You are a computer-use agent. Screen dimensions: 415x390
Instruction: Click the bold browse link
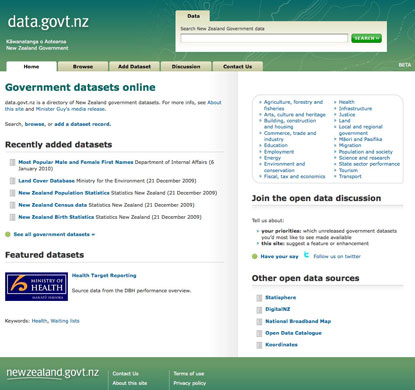click(x=34, y=124)
